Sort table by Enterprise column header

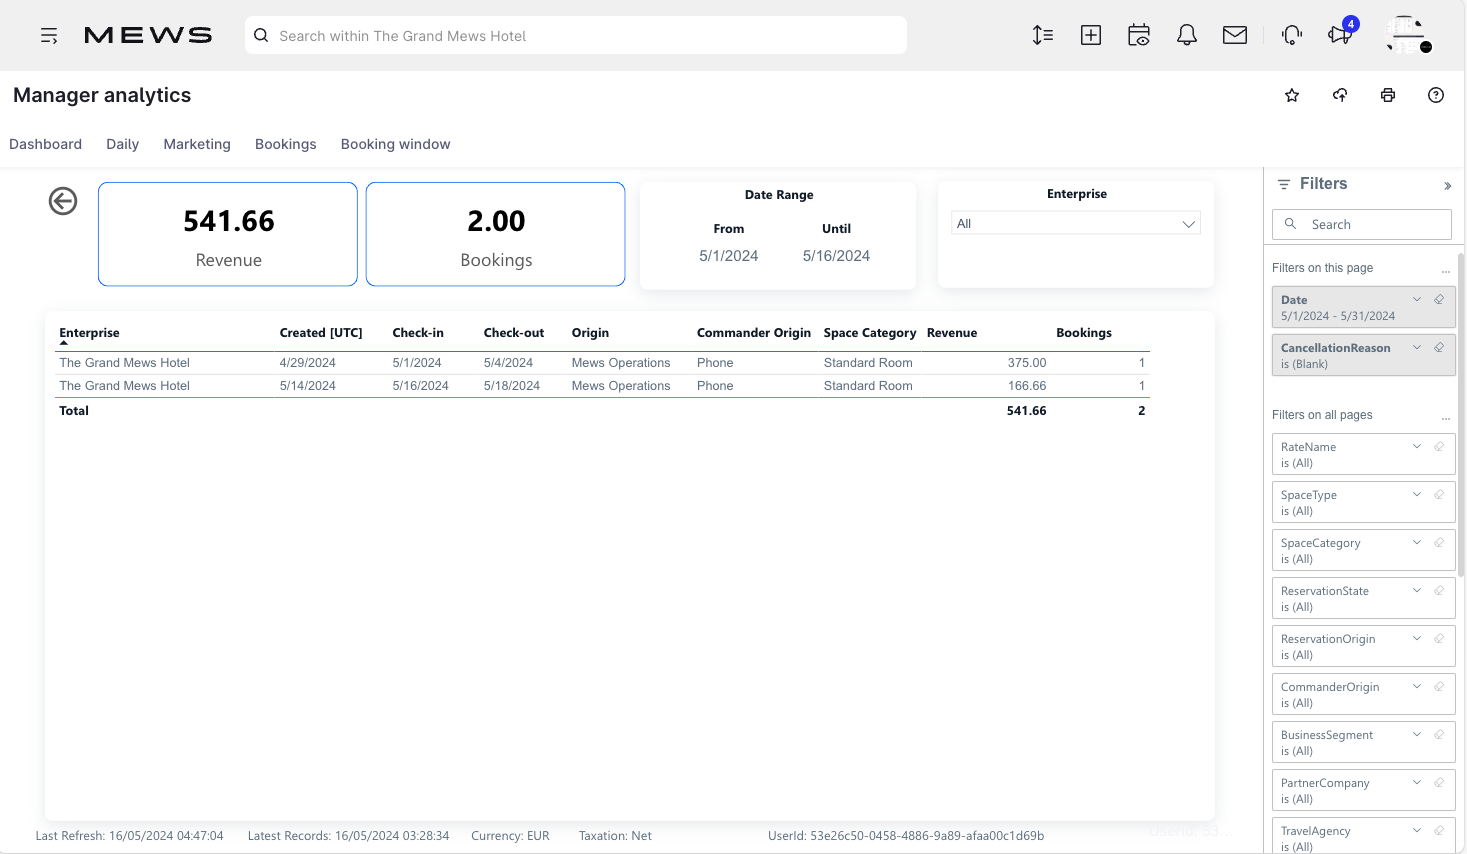89,333
